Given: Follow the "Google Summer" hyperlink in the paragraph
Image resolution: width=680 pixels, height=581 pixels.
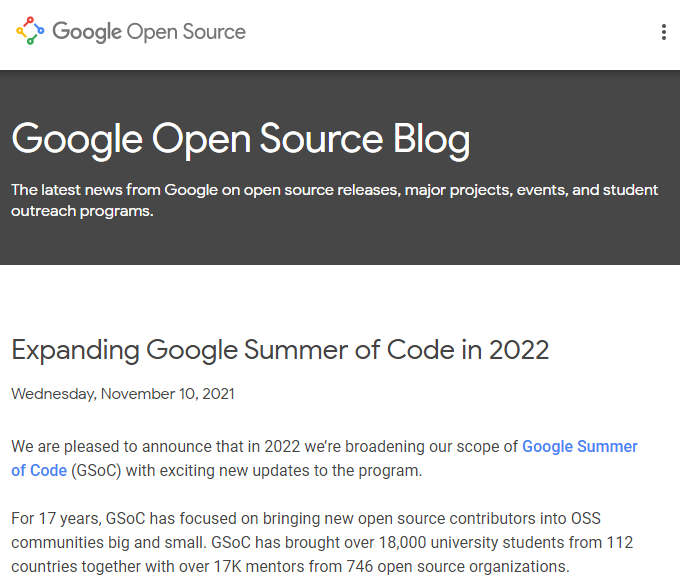Looking at the screenshot, I should 579,446.
